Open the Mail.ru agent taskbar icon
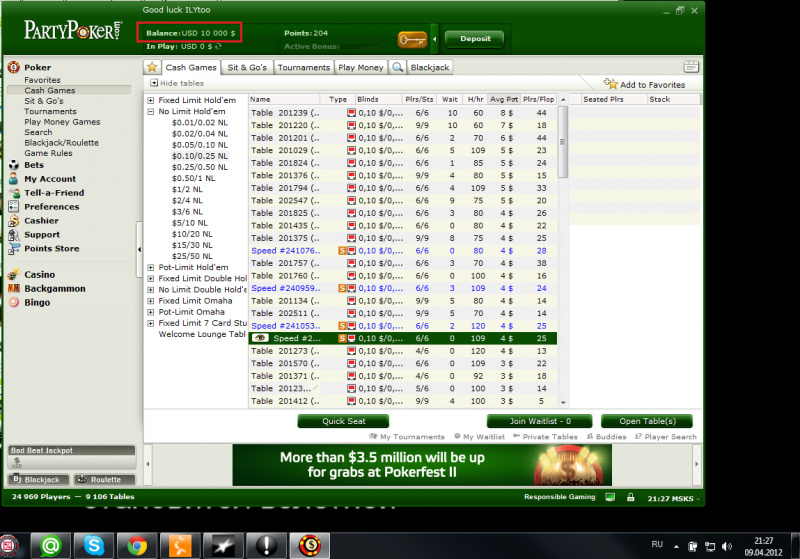This screenshot has height=559, width=800. 51,546
